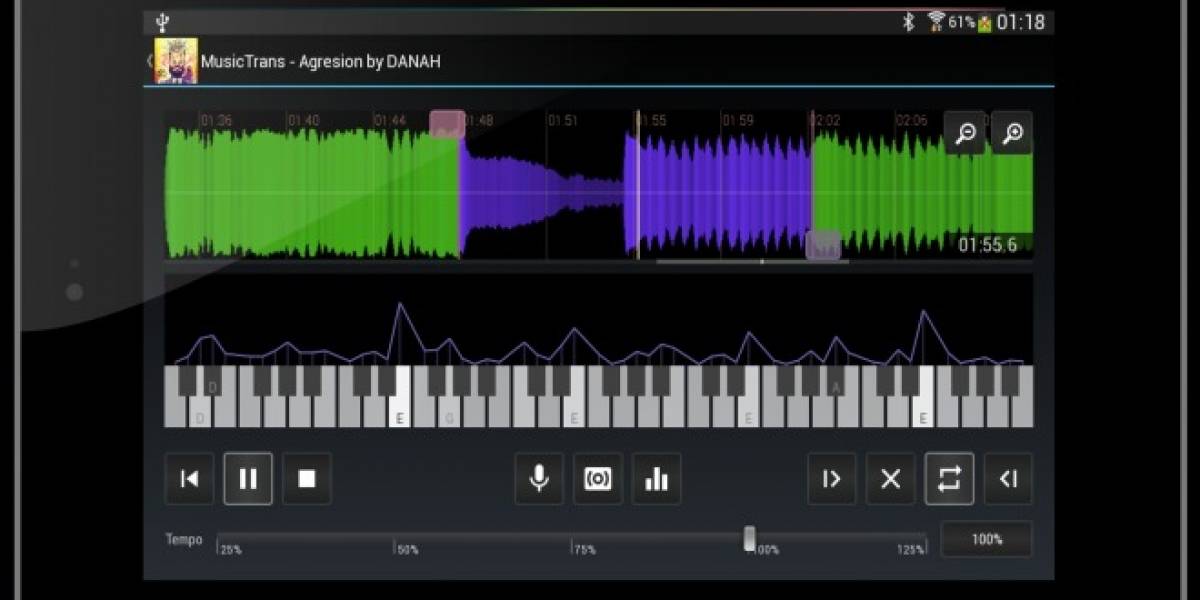The image size is (1200, 600).
Task: Click the 25% mark on the tempo scale
Action: [231, 550]
